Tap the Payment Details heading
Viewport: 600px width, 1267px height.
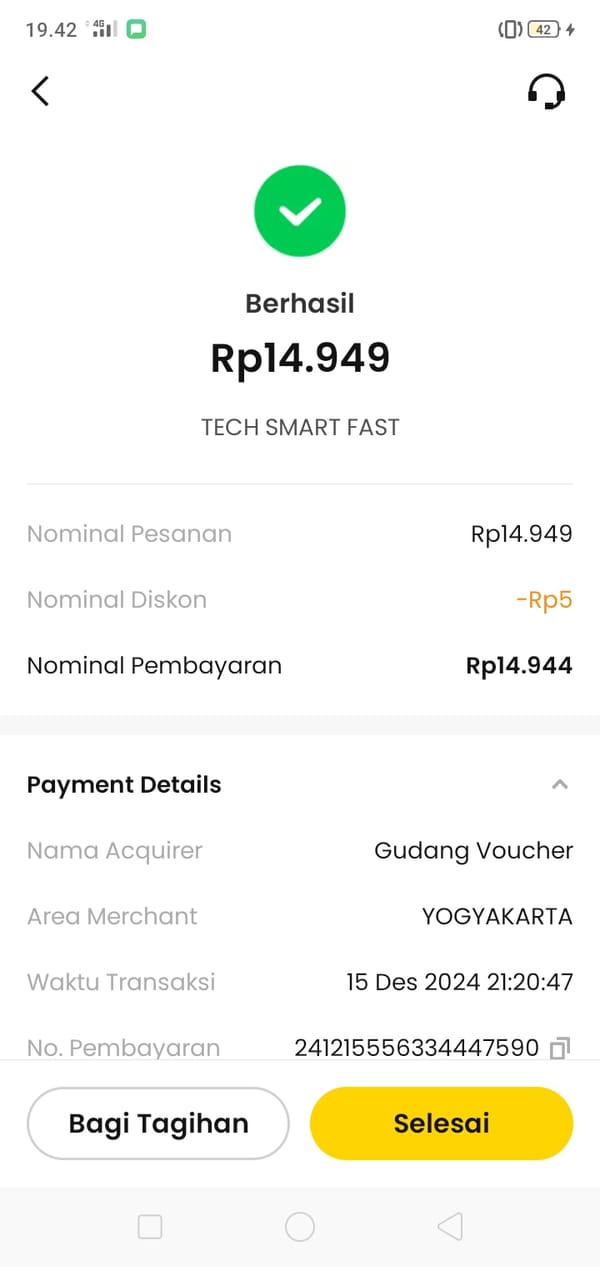pyautogui.click(x=124, y=785)
